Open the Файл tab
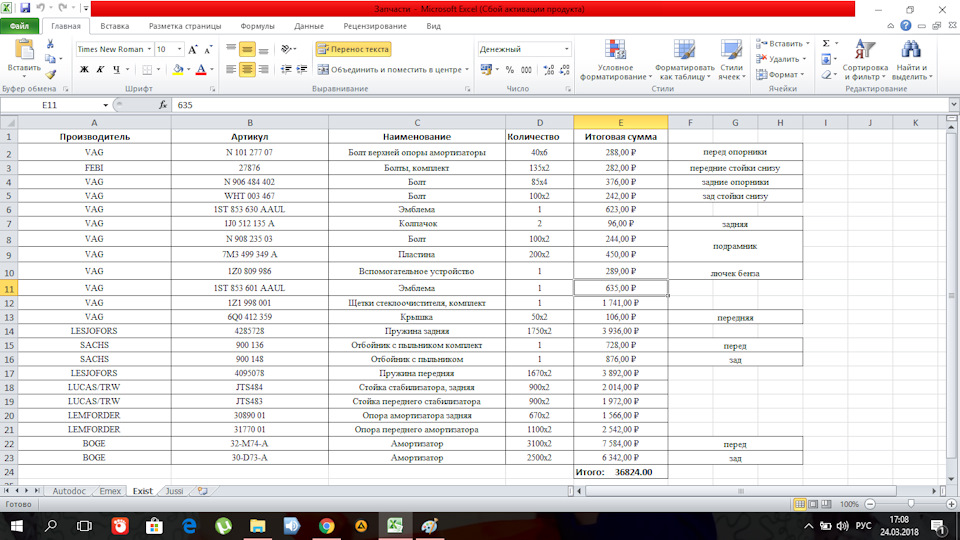The width and height of the screenshot is (960, 540). [20, 26]
